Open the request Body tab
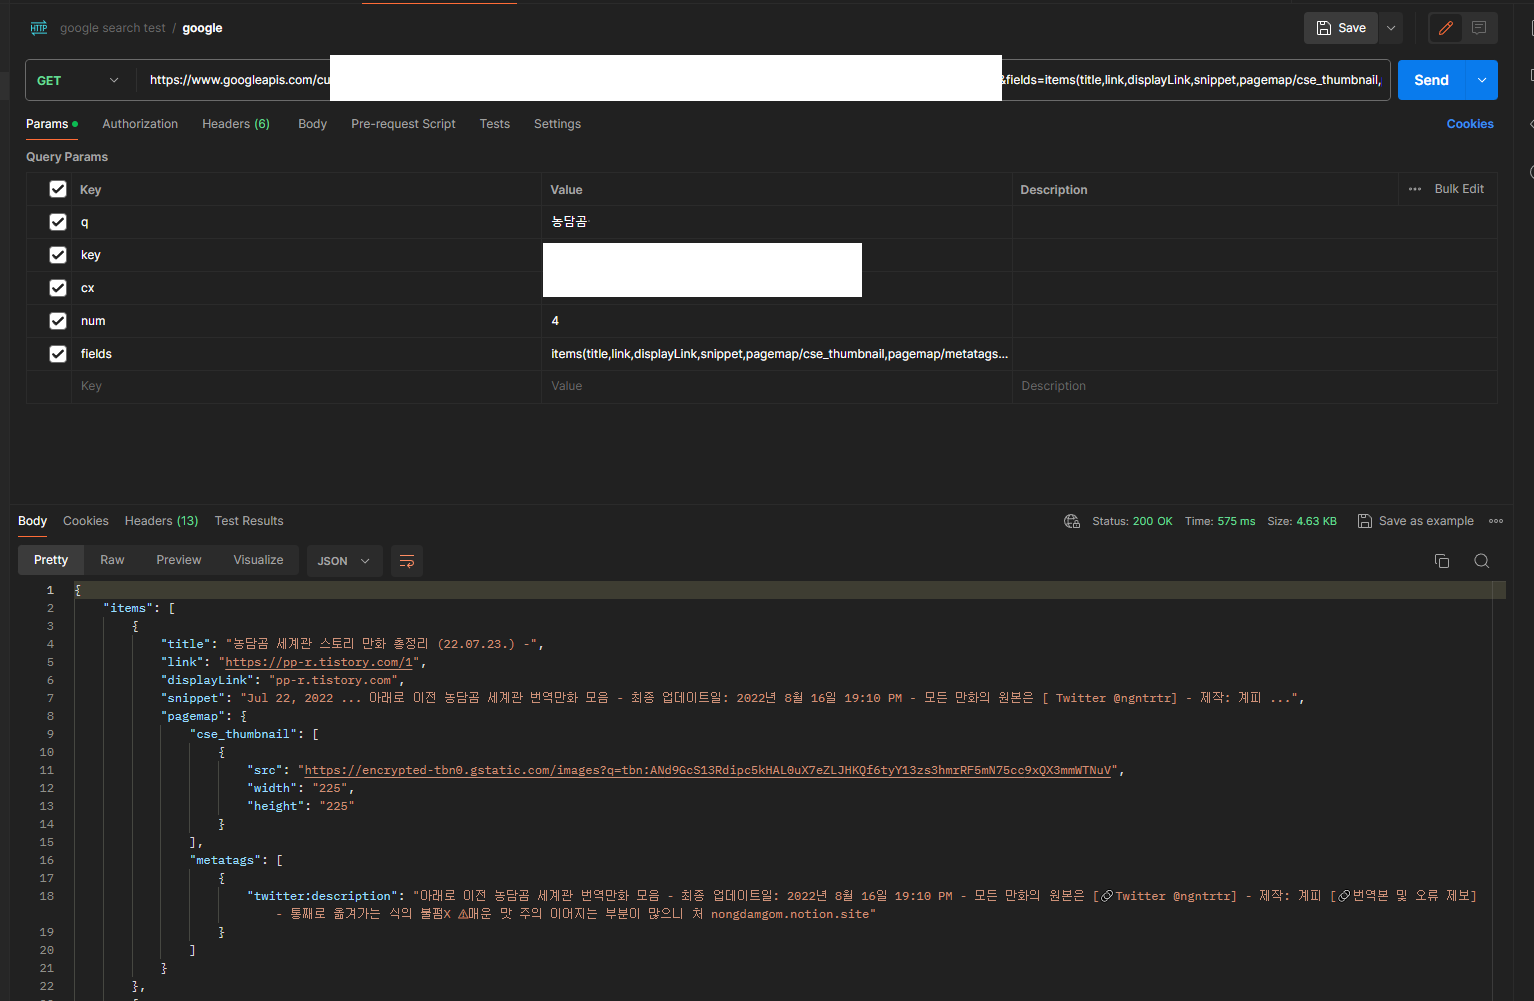 [x=312, y=124]
